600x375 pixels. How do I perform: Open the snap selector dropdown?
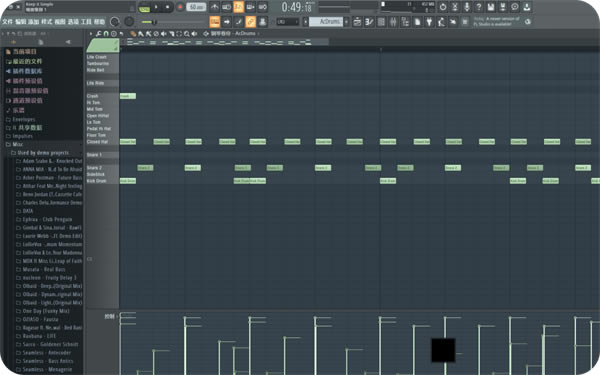(x=287, y=22)
